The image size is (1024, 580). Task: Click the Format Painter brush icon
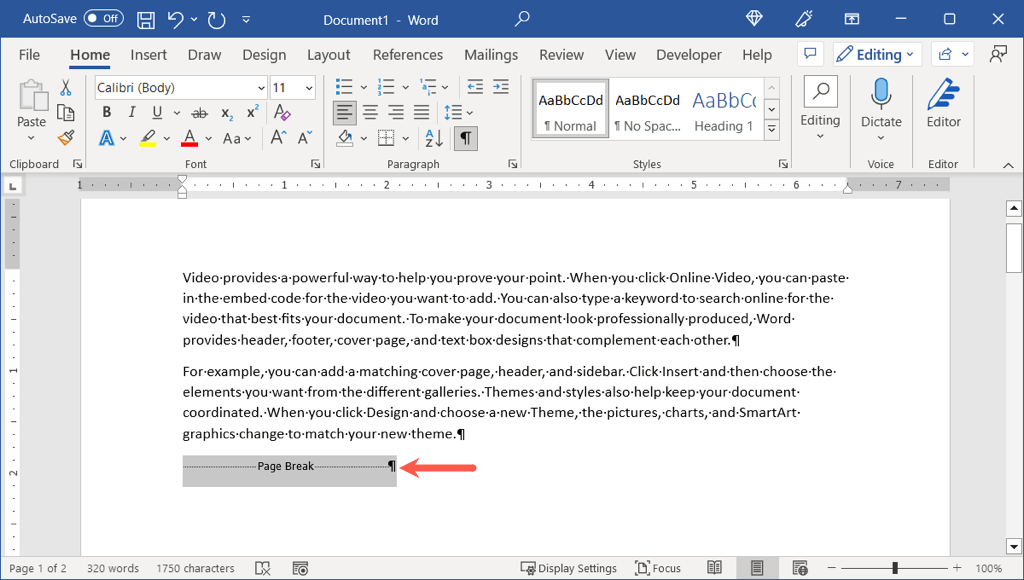[x=66, y=138]
